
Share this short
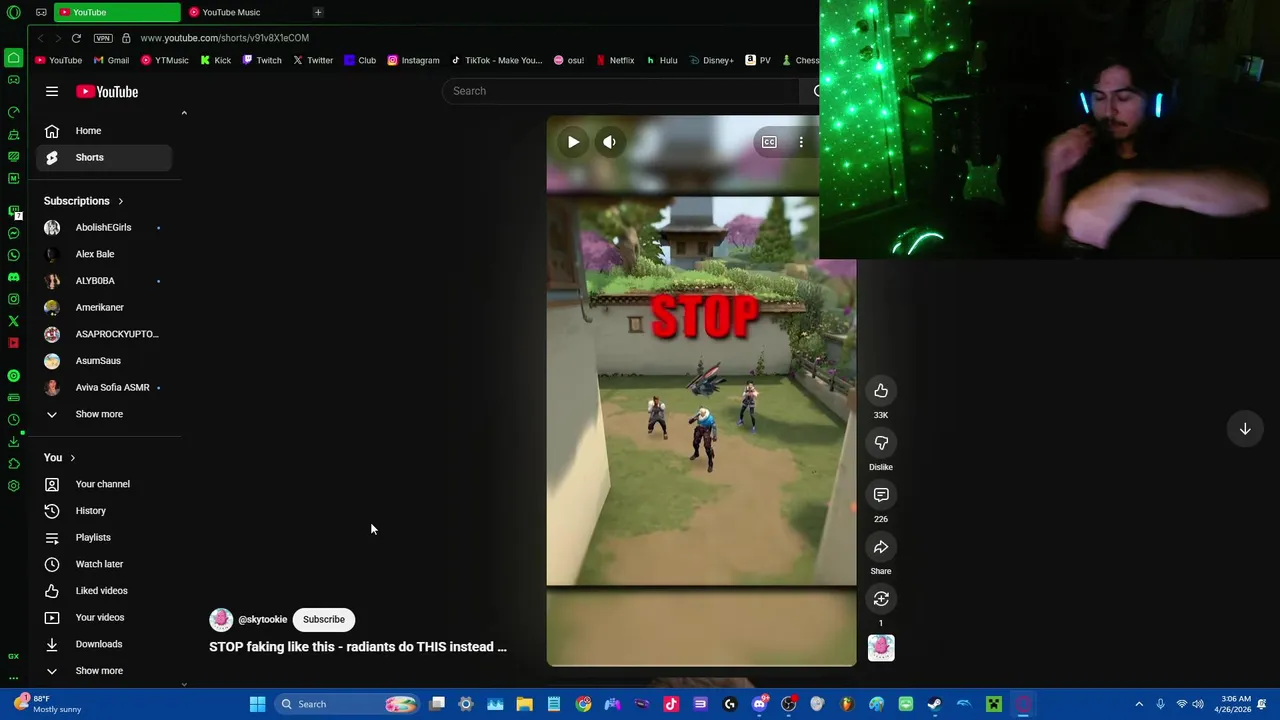coord(881,547)
